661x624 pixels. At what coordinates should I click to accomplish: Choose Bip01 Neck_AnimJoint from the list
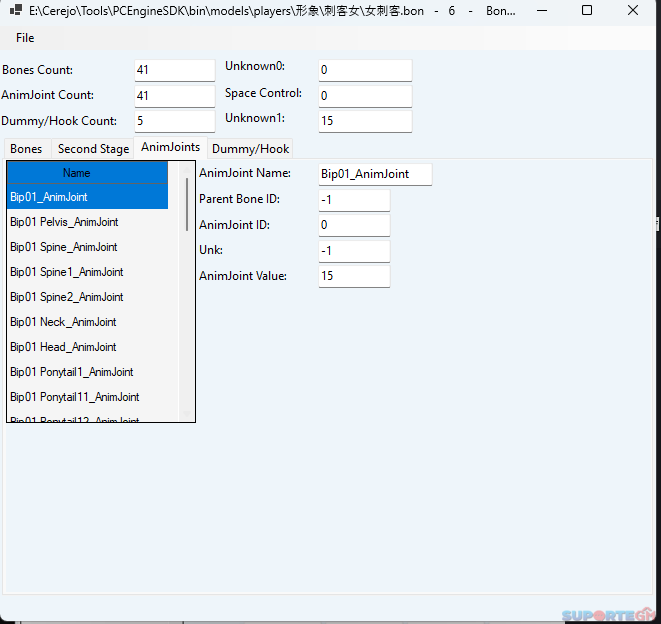[63, 322]
